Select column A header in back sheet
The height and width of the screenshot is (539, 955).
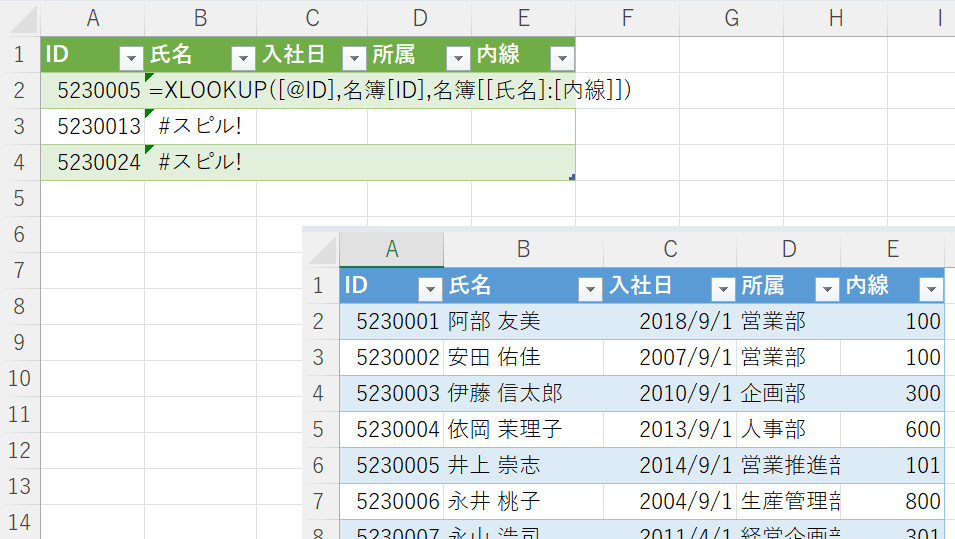pos(93,18)
